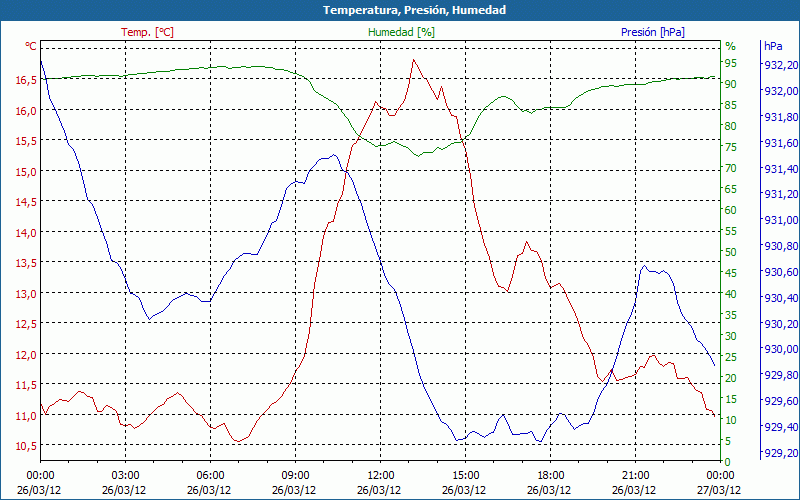Click "931,80" on the pressure axis

(x=781, y=117)
